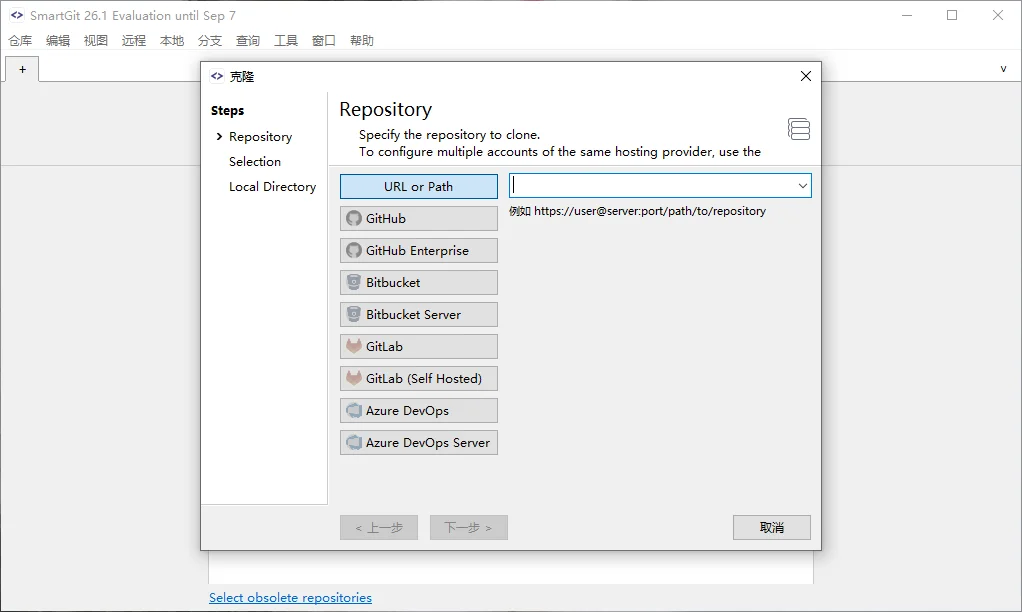Click the repository URL text field
1022x612 pixels.
pyautogui.click(x=652, y=186)
